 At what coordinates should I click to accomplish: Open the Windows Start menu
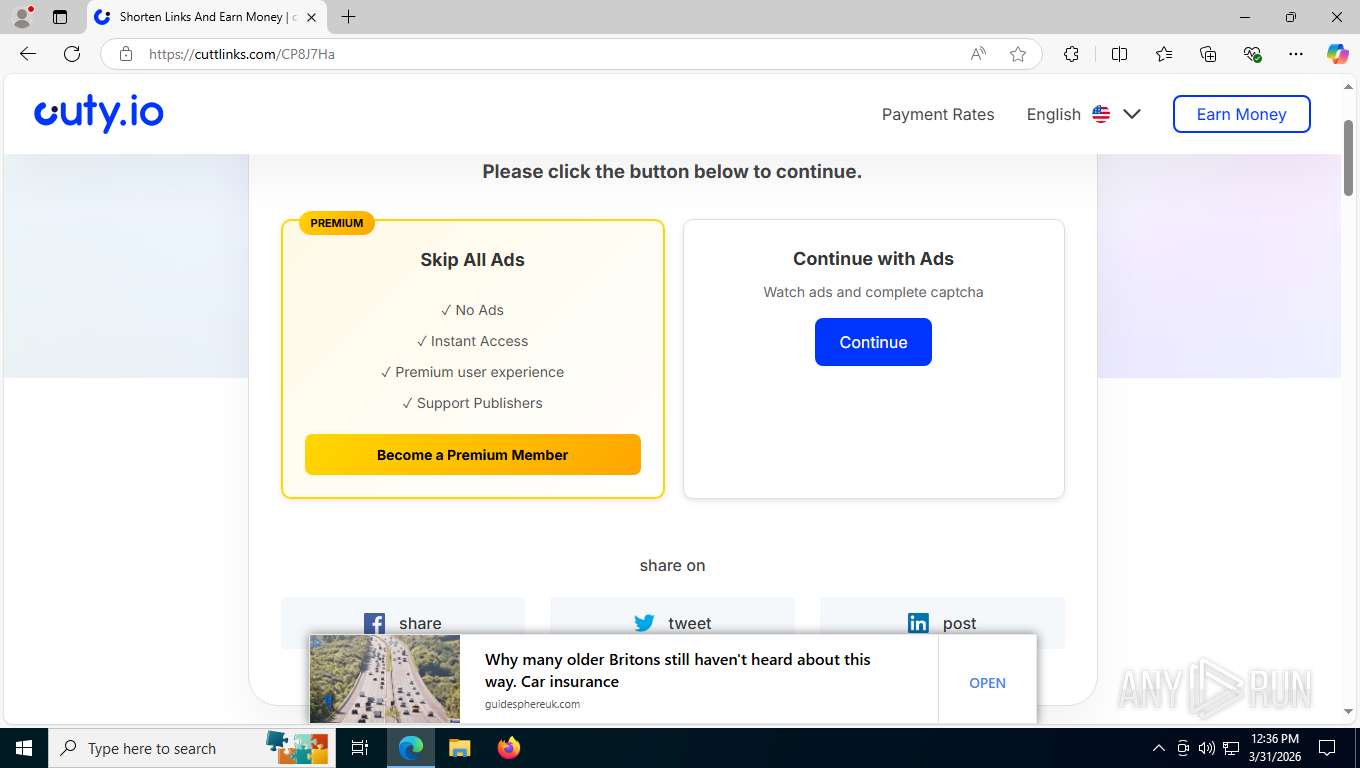(x=23, y=748)
